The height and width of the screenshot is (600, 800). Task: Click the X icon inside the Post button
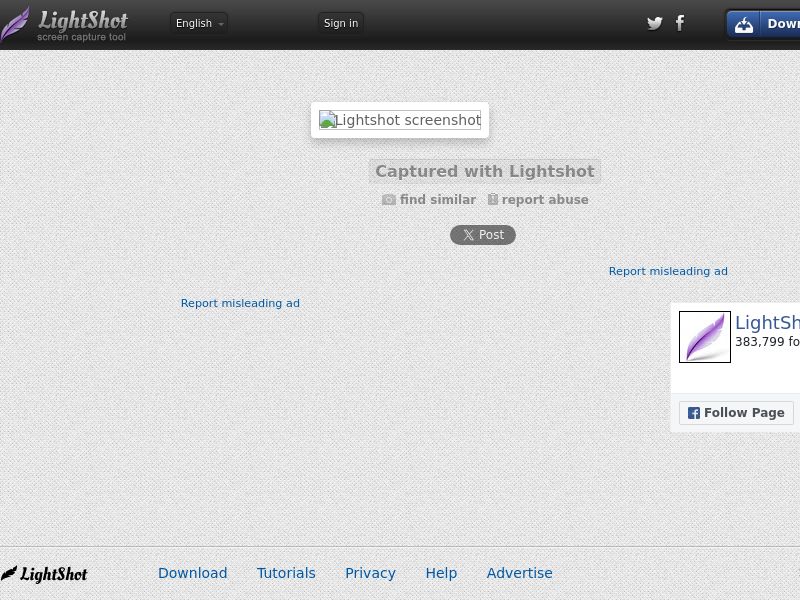tap(467, 235)
